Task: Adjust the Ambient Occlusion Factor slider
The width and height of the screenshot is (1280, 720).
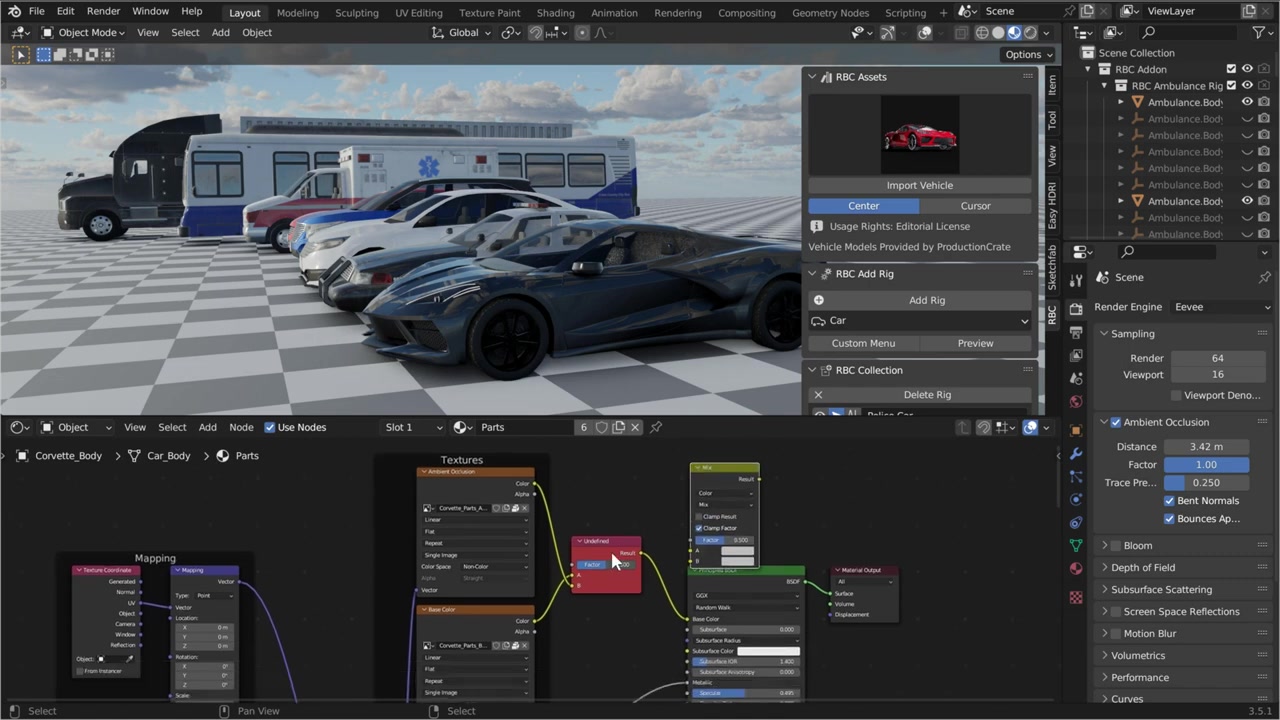Action: click(1206, 465)
